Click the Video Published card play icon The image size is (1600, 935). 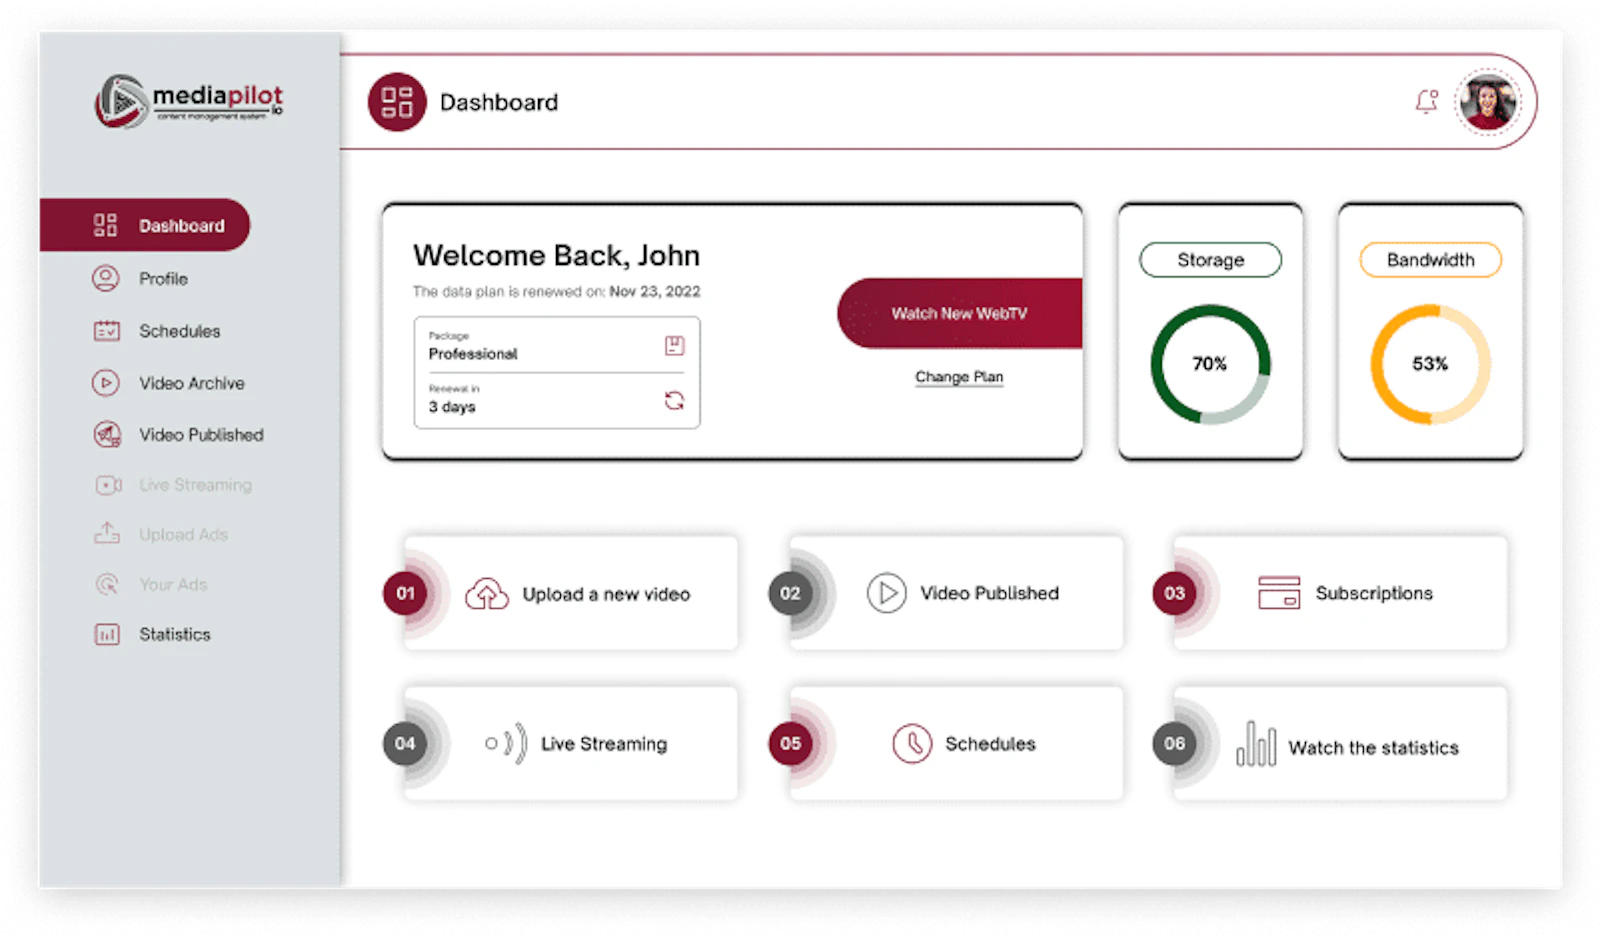point(886,593)
